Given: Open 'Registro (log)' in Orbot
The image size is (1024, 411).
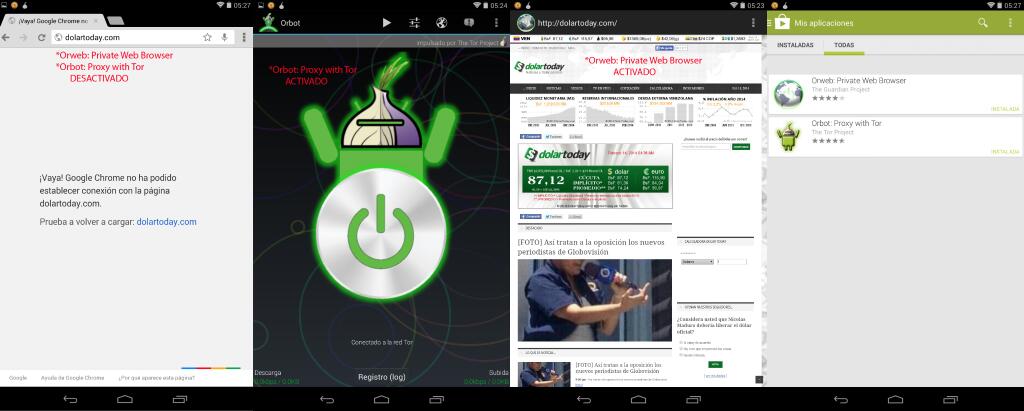Looking at the screenshot, I should pyautogui.click(x=381, y=377).
